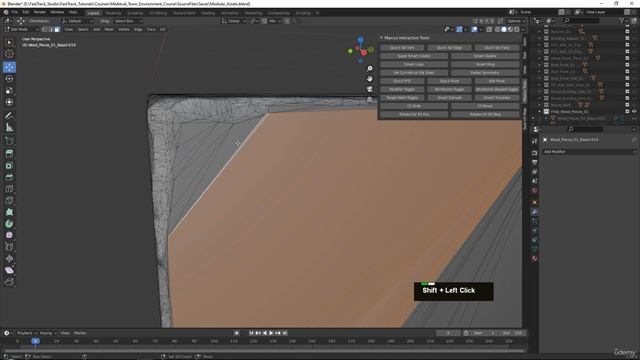The image size is (640, 360).
Task: Click the viewport zoom magnifier gizmo
Action: pyautogui.click(x=370, y=69)
